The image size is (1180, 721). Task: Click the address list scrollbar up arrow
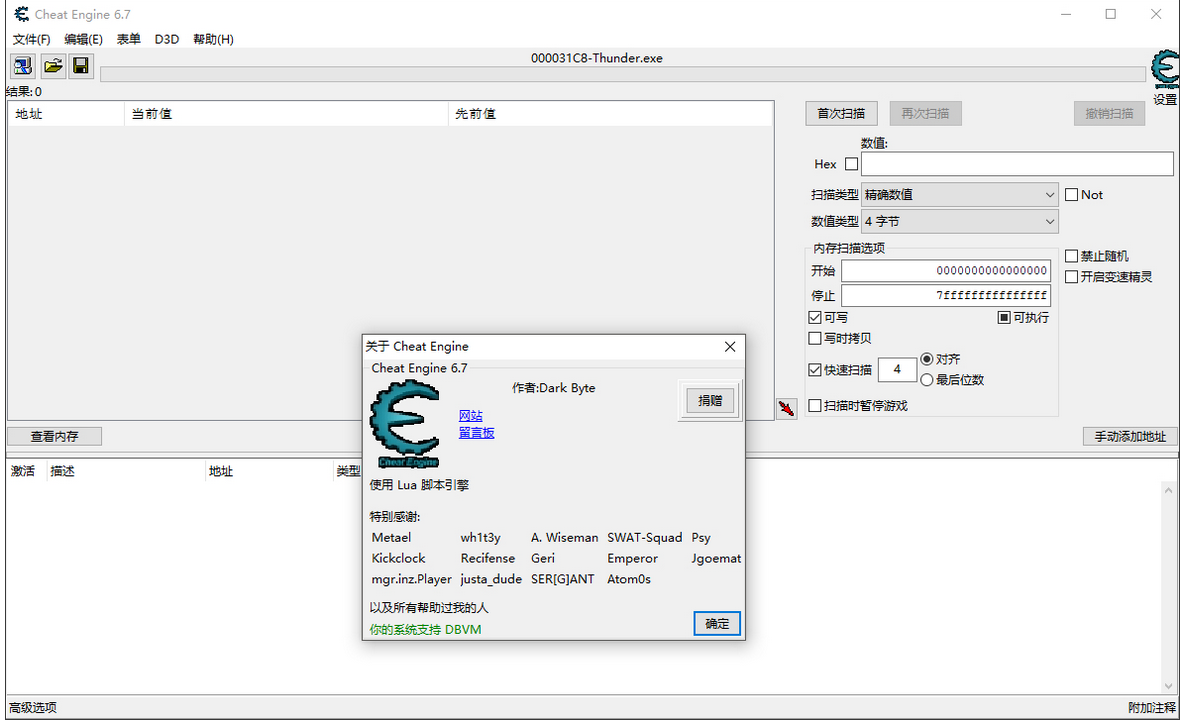coord(1169,490)
